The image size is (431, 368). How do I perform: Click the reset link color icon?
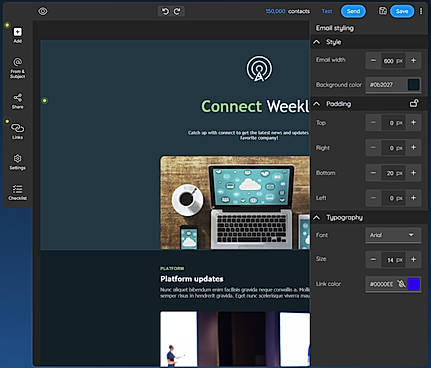401,284
